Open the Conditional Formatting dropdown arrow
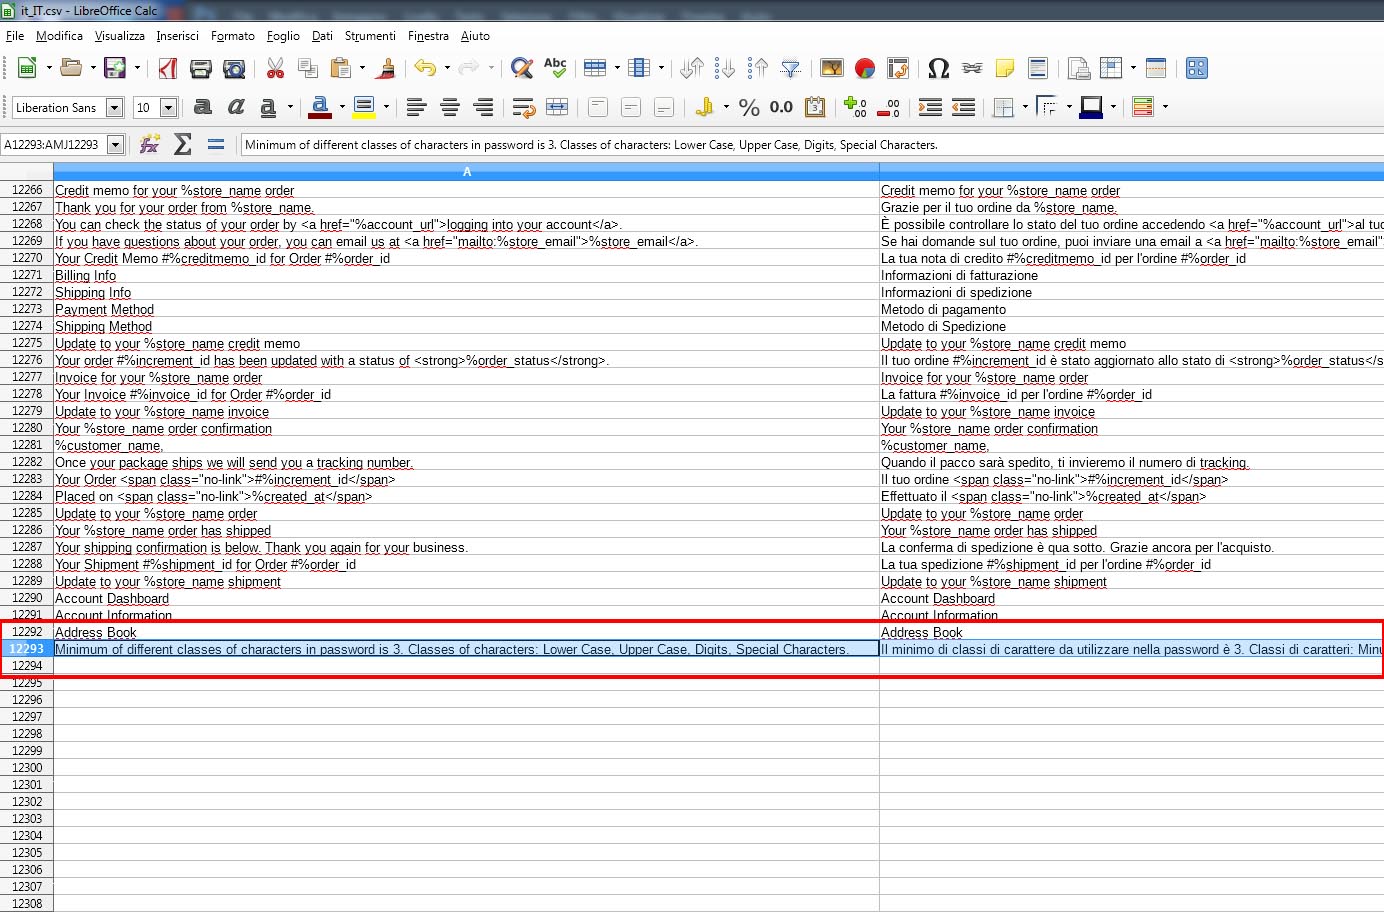 click(x=1165, y=107)
